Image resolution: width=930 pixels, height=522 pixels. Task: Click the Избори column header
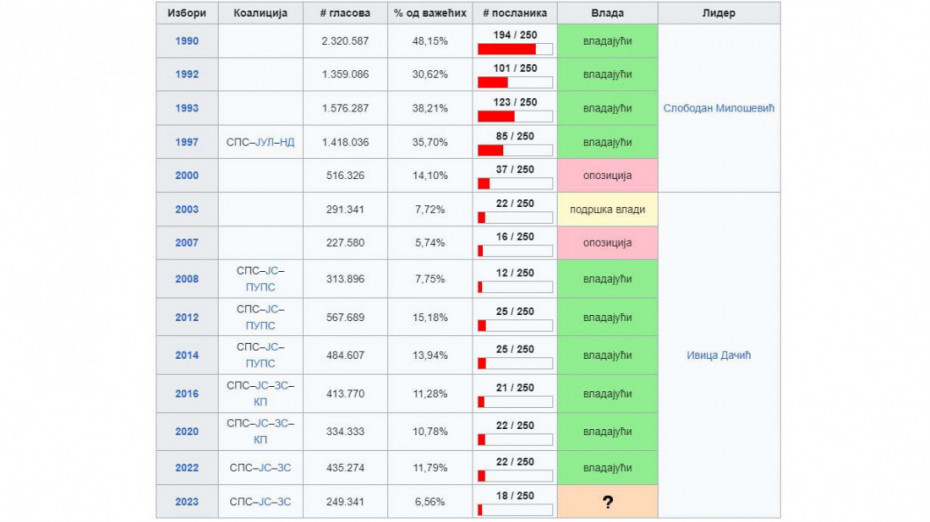(x=187, y=13)
